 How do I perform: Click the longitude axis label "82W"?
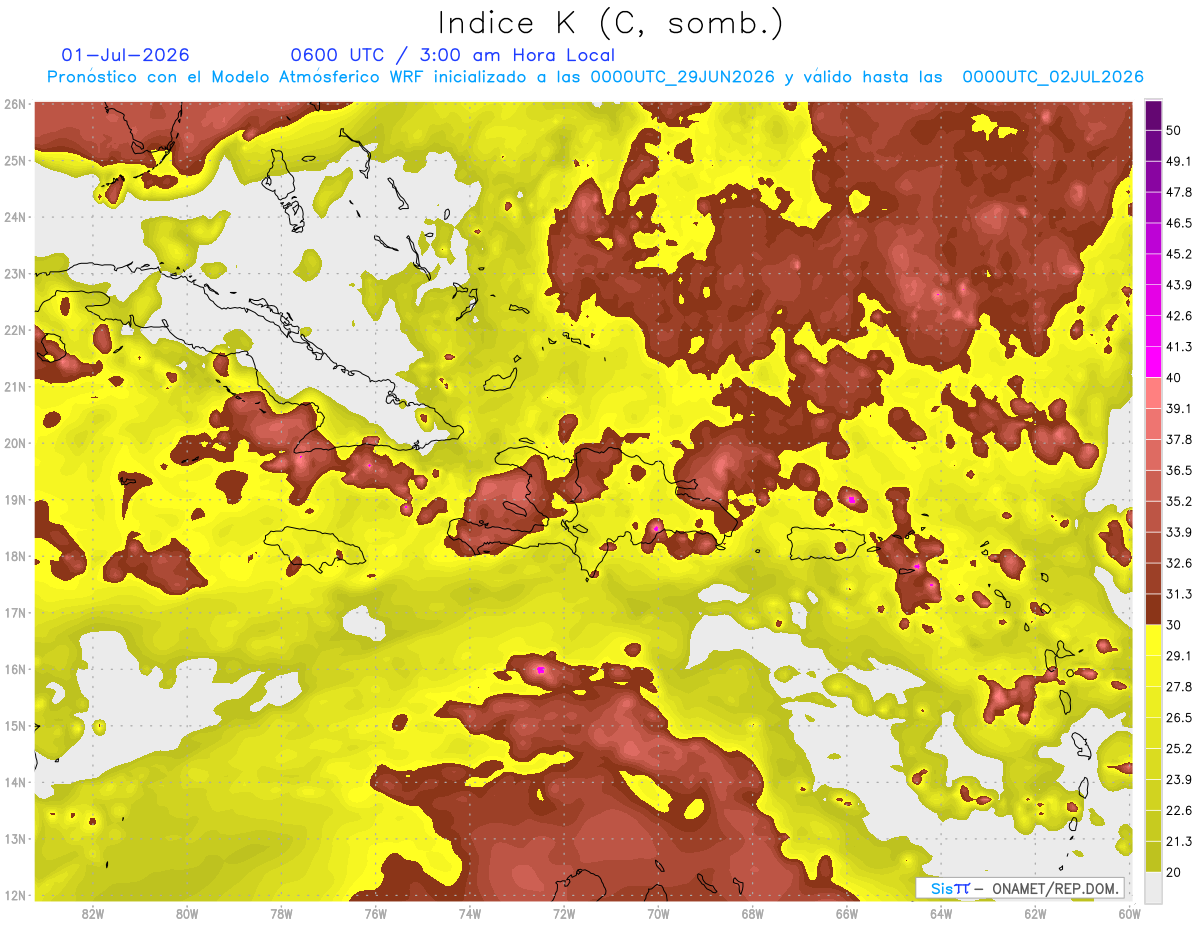point(93,913)
